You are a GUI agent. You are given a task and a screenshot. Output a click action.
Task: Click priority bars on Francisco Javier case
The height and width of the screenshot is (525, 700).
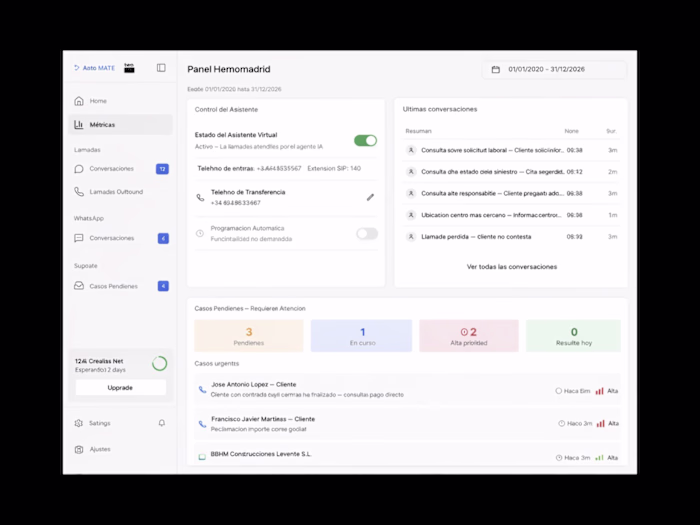(600, 423)
